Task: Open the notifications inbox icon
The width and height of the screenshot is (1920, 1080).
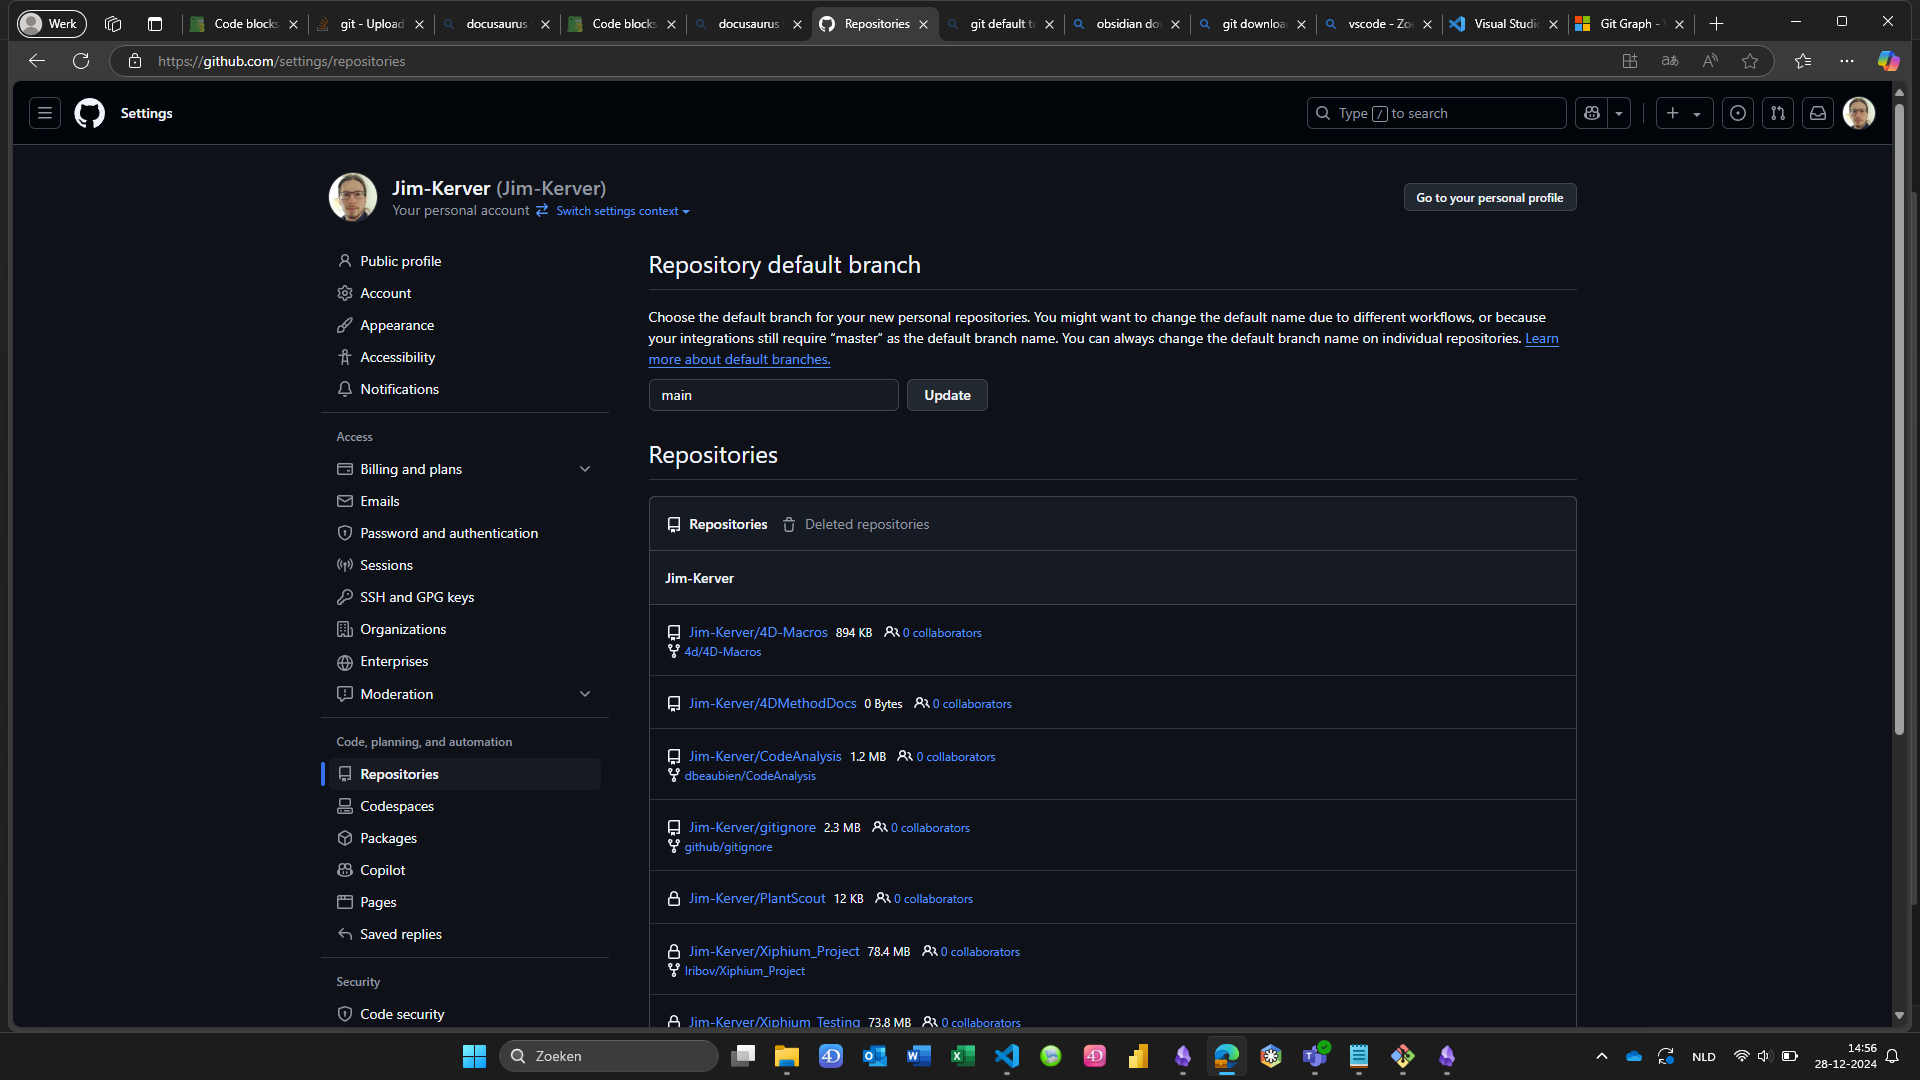Action: [x=1818, y=113]
